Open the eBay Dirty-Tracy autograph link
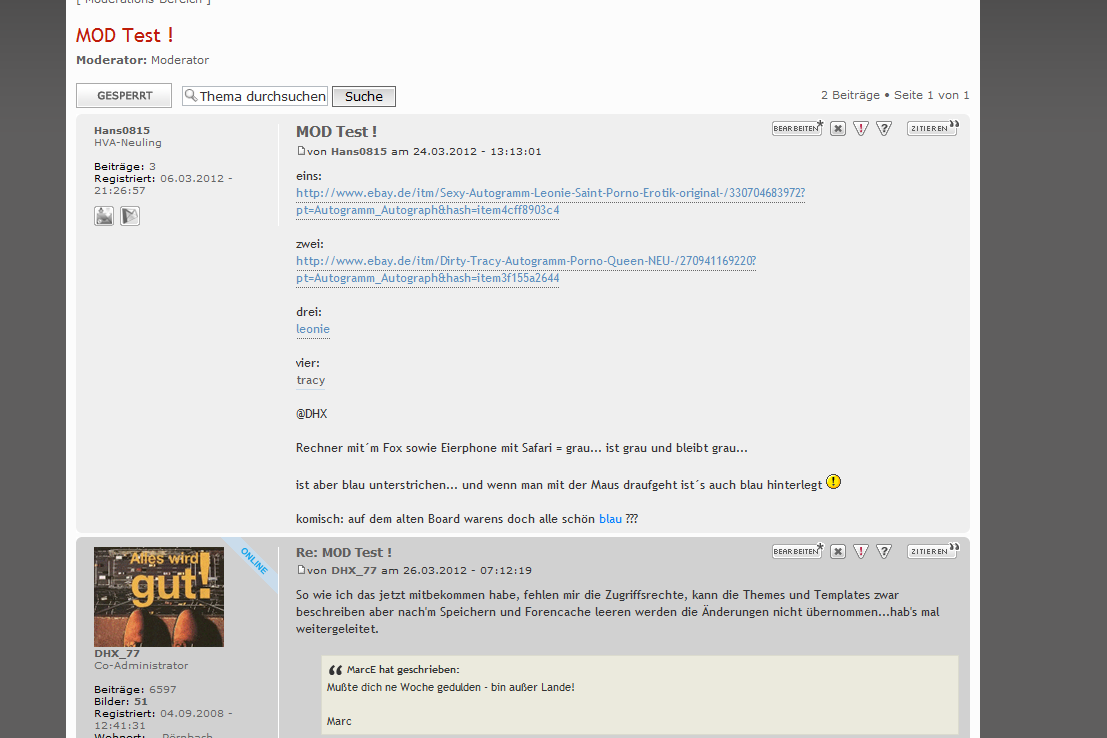The width and height of the screenshot is (1107, 738). (526, 269)
